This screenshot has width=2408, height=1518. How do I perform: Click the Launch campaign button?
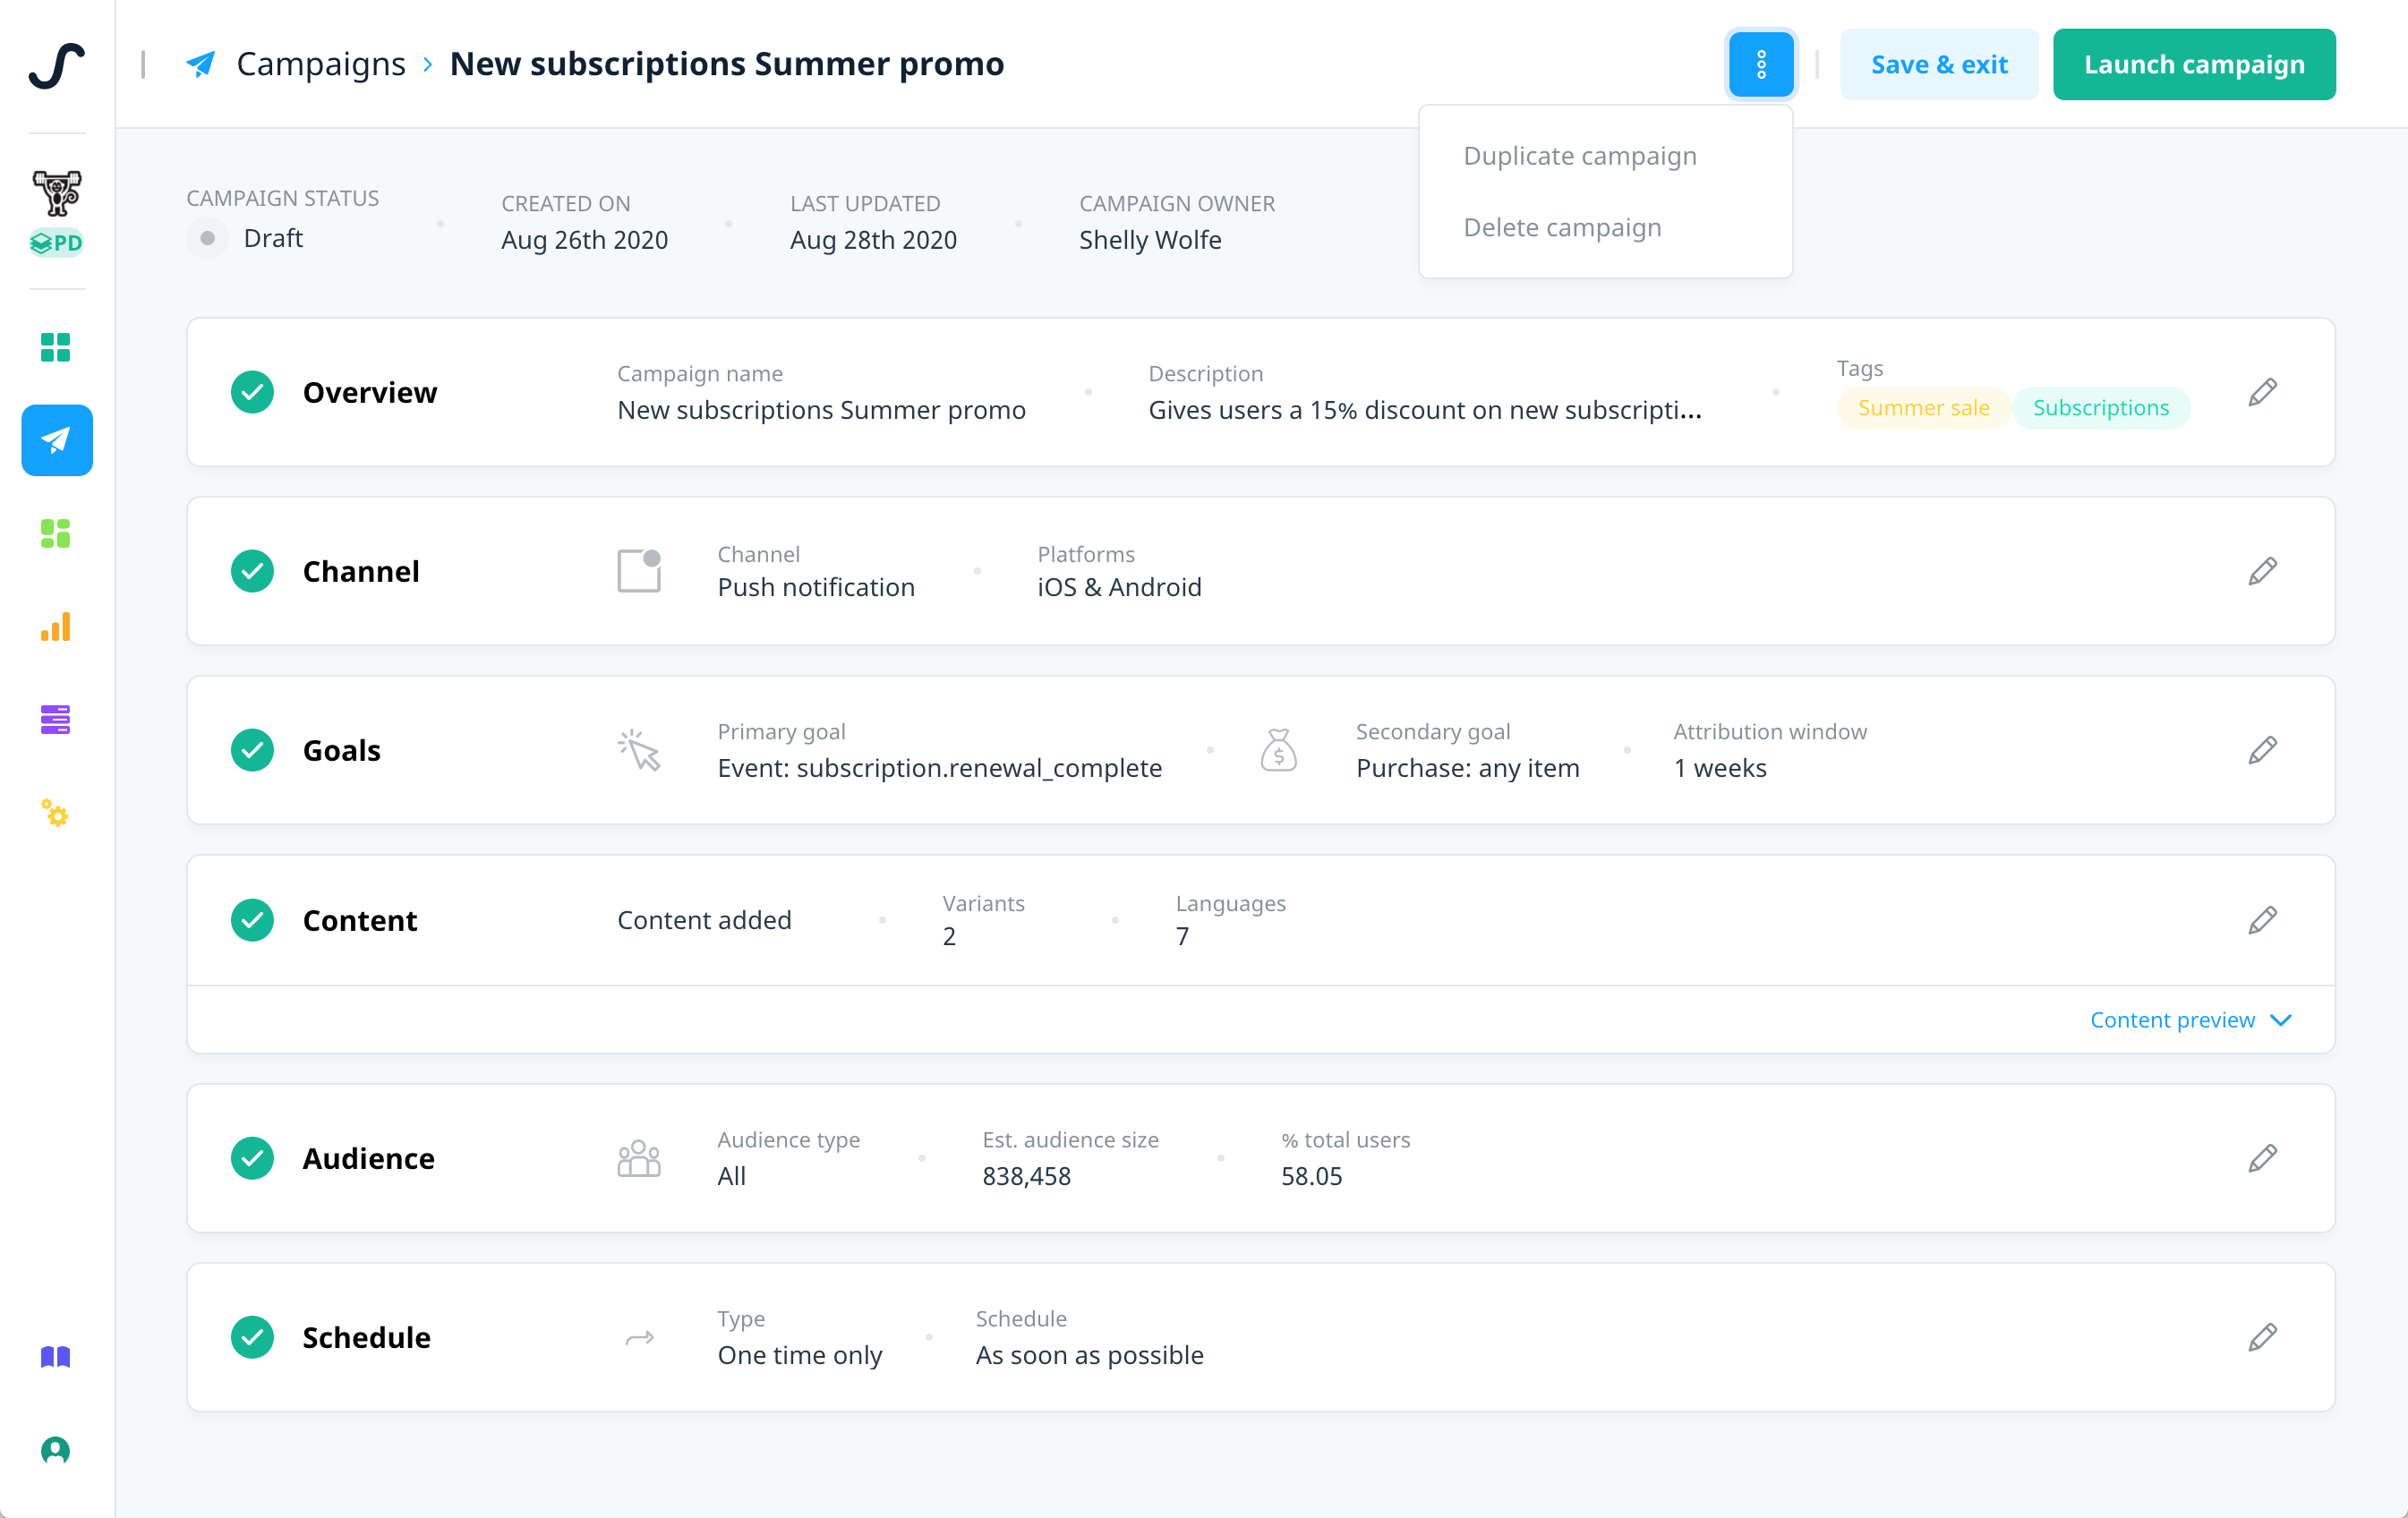(2194, 64)
